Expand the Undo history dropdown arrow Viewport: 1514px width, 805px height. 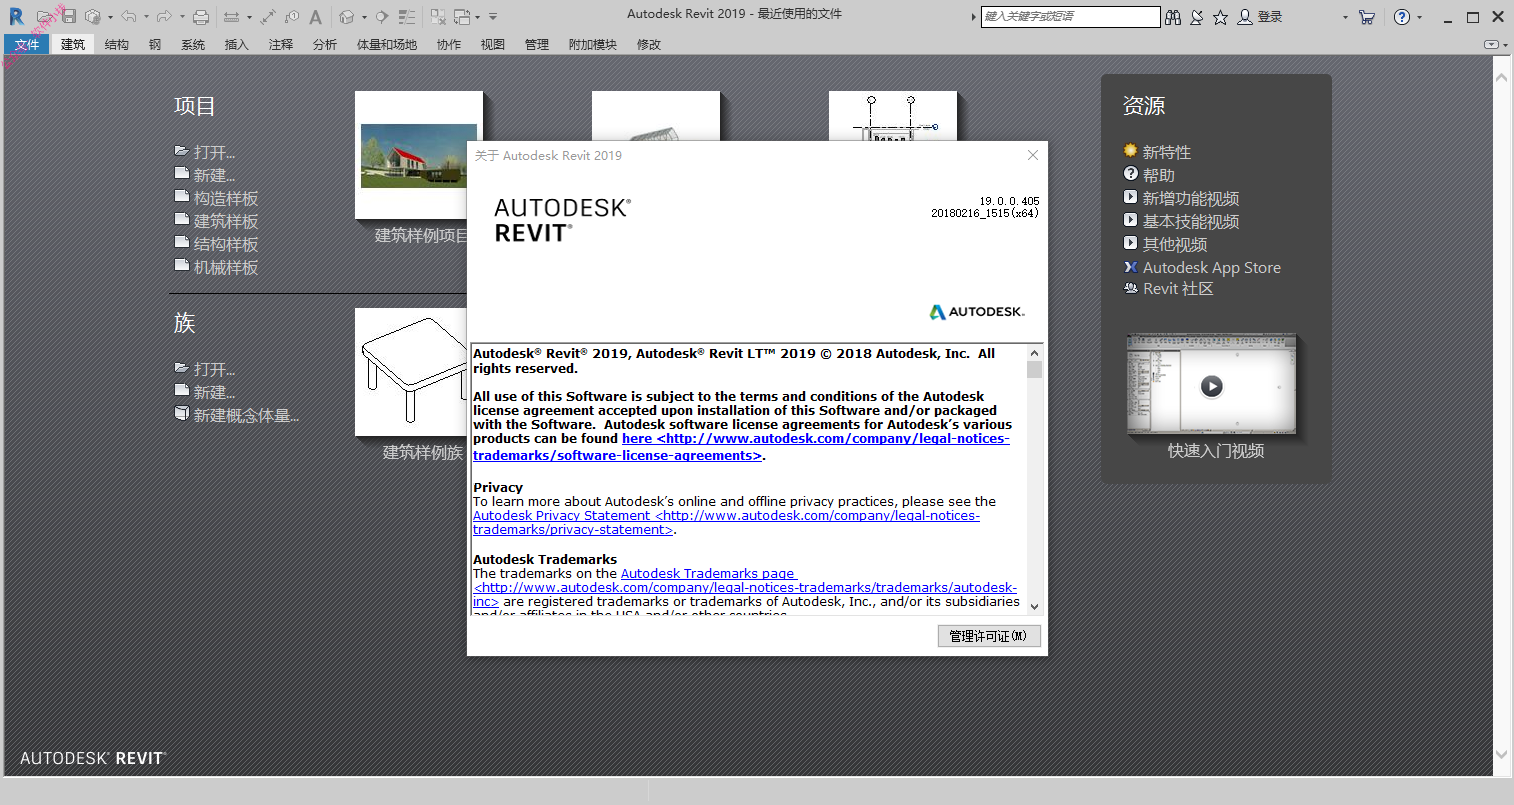click(x=146, y=17)
